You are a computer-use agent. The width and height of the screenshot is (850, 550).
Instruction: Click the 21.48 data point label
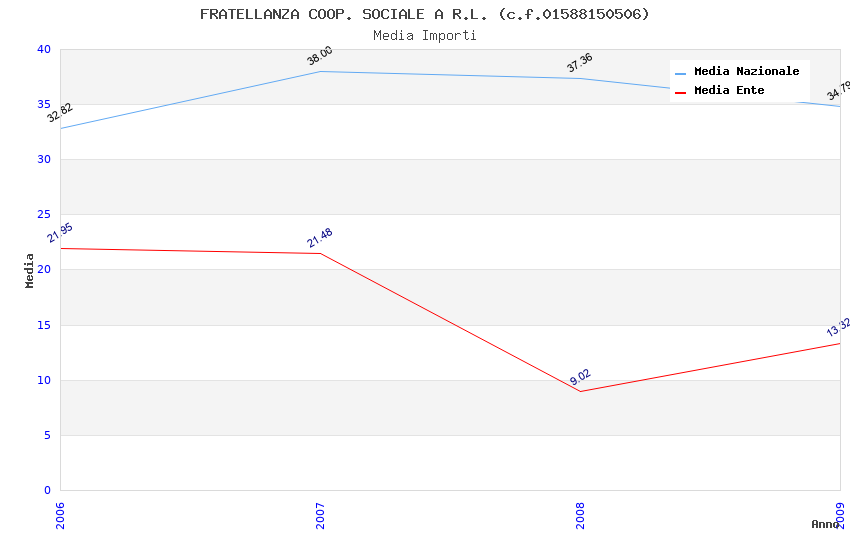320,238
